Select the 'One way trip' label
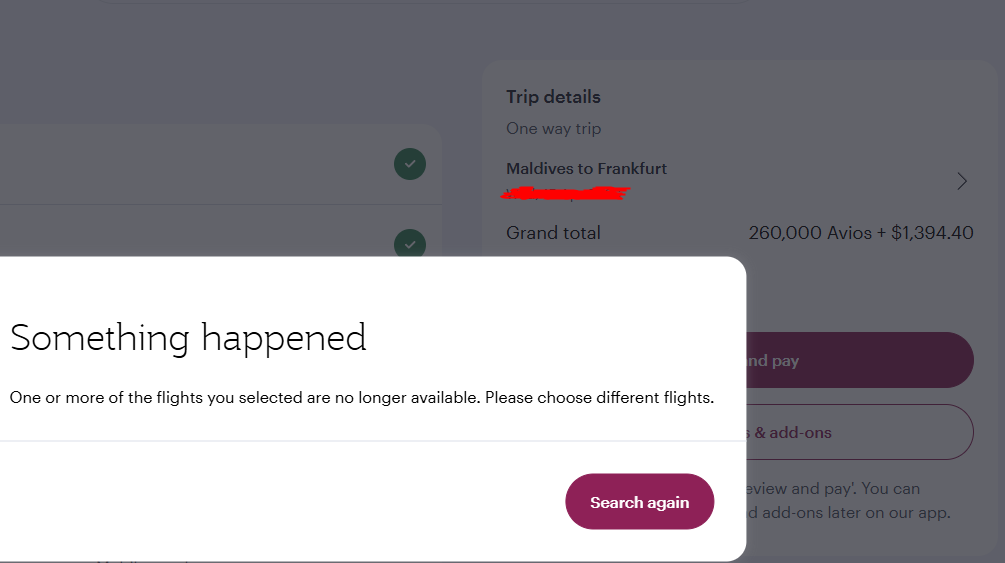 coord(553,128)
